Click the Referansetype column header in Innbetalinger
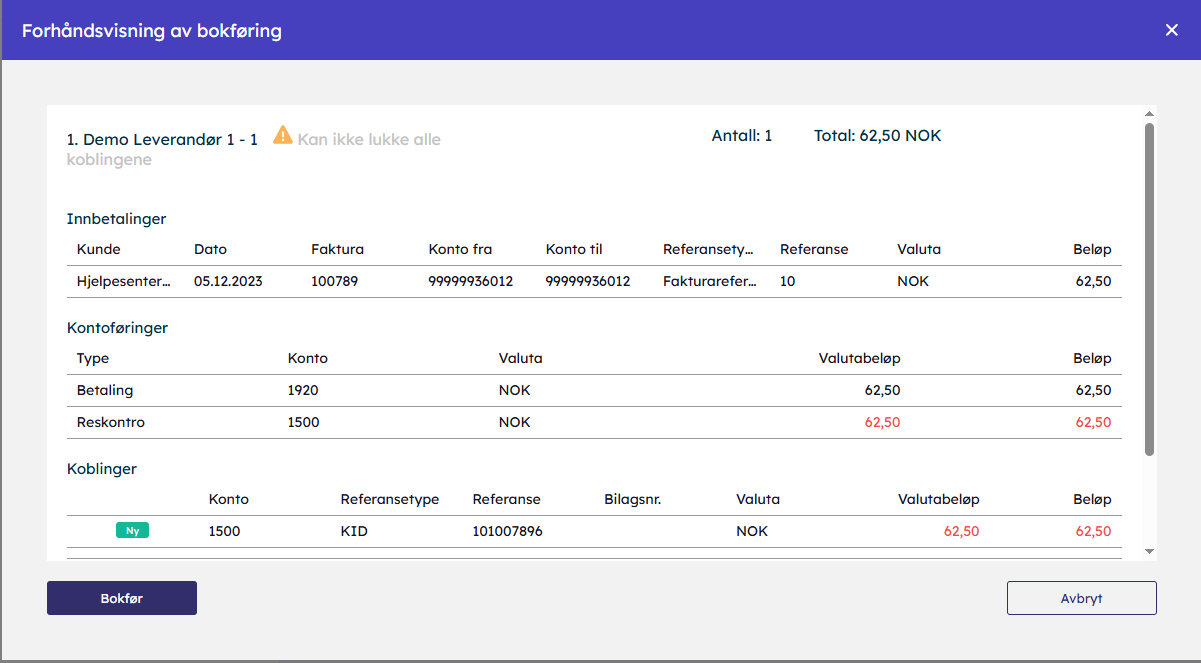1201x663 pixels. [707, 249]
